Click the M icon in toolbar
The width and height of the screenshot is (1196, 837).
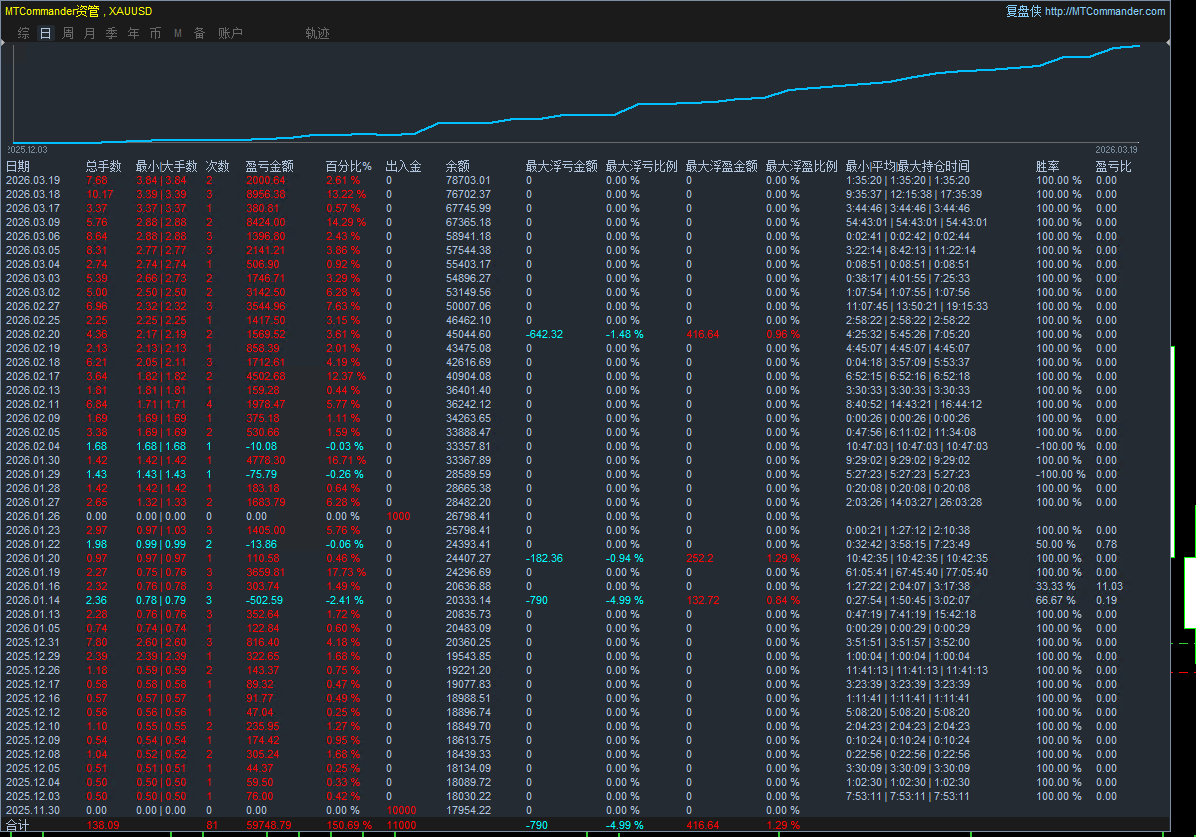[x=177, y=33]
